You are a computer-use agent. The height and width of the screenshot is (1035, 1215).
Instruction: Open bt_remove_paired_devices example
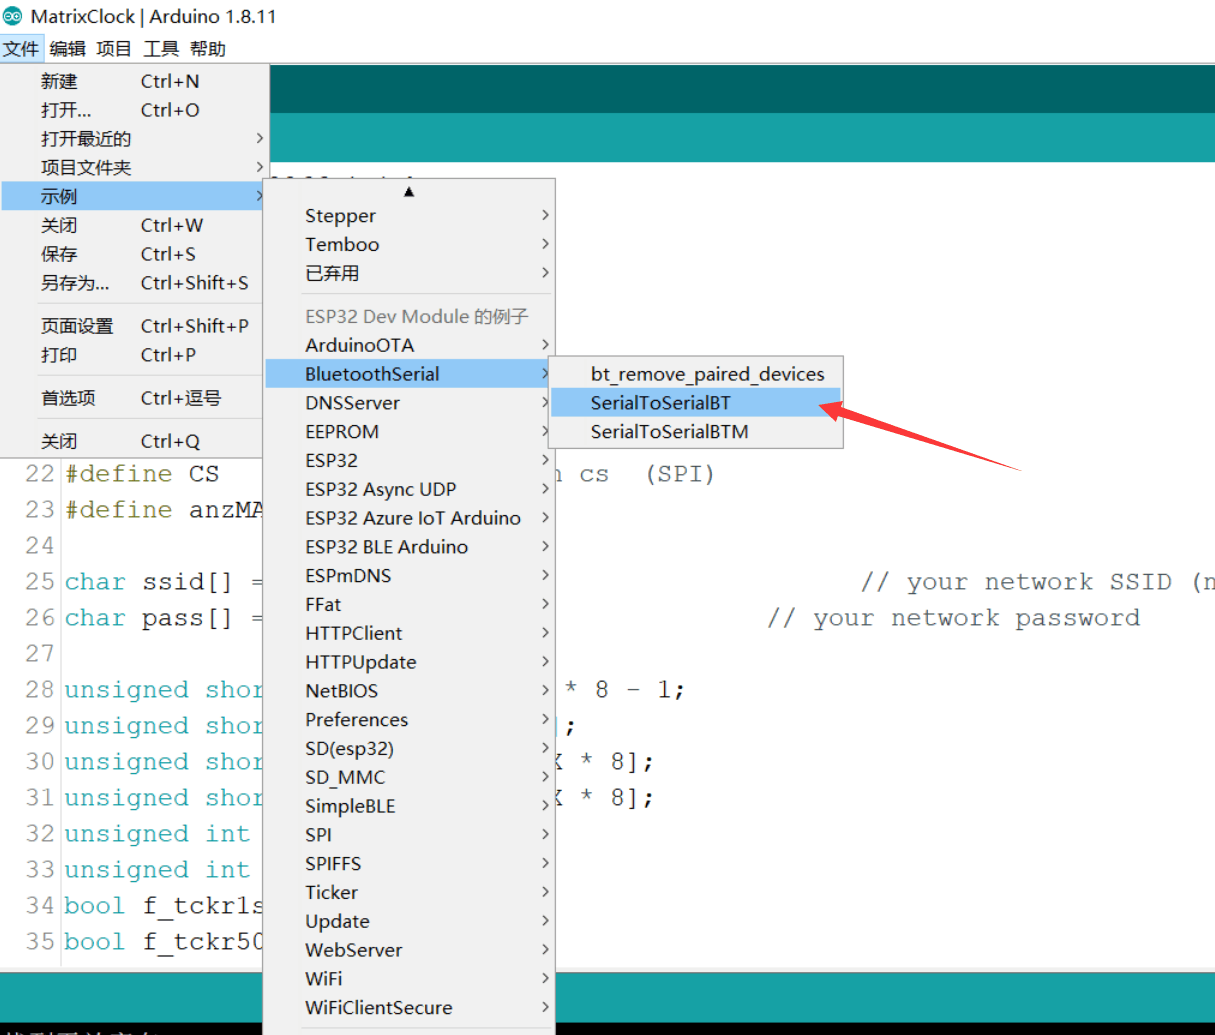(x=696, y=374)
